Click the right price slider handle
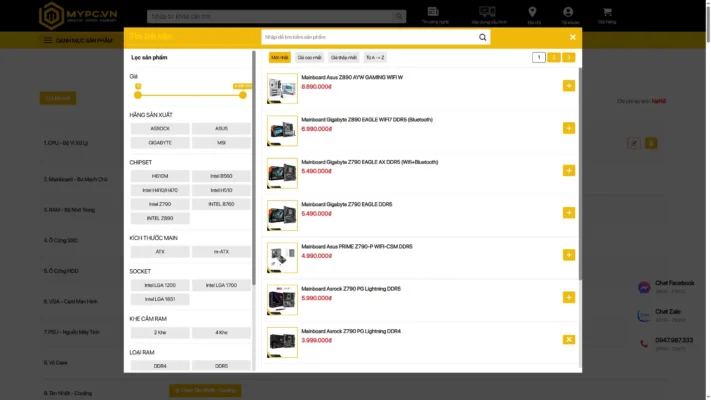 (243, 95)
